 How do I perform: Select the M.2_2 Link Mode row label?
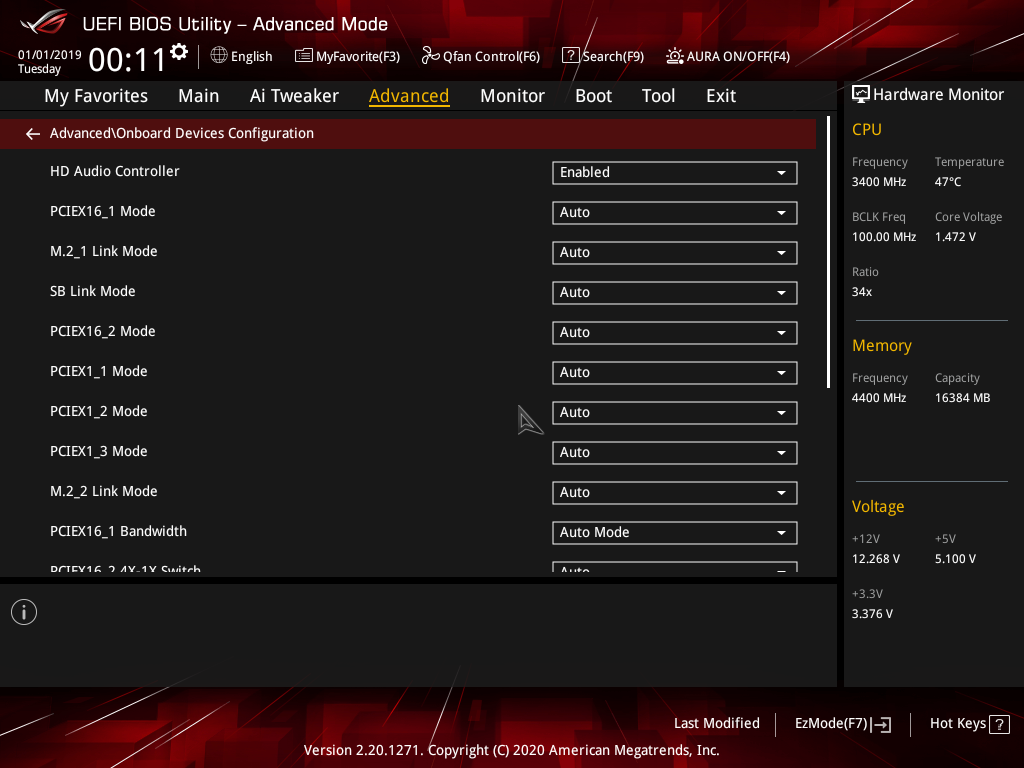(103, 491)
